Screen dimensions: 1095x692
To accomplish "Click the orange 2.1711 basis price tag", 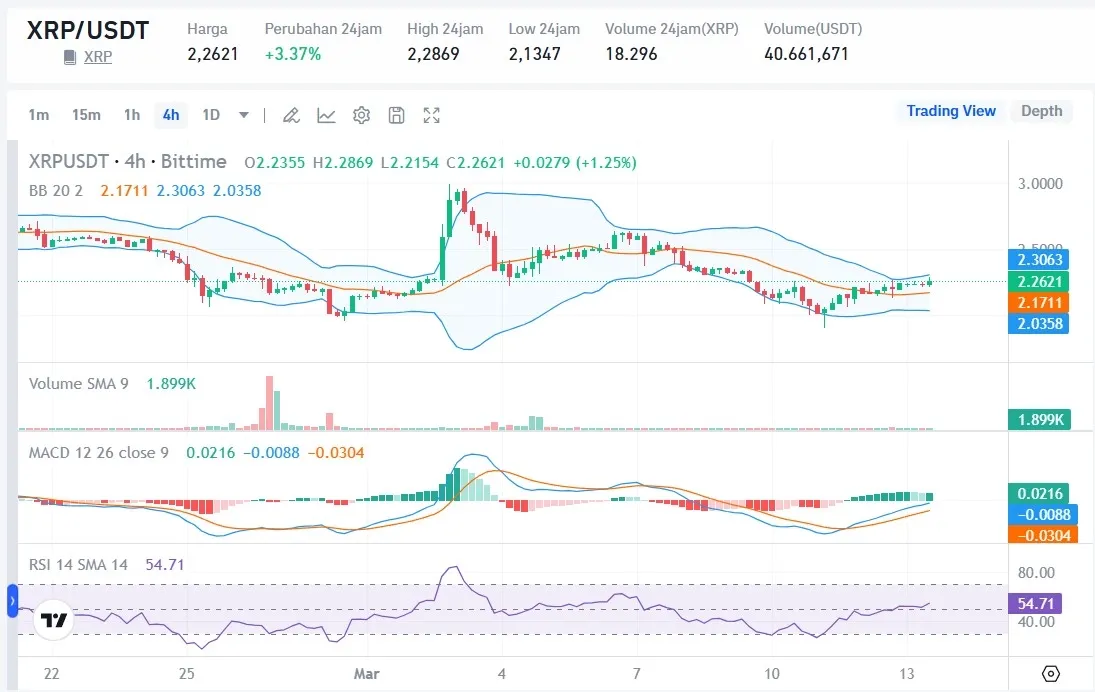I will [x=1038, y=302].
